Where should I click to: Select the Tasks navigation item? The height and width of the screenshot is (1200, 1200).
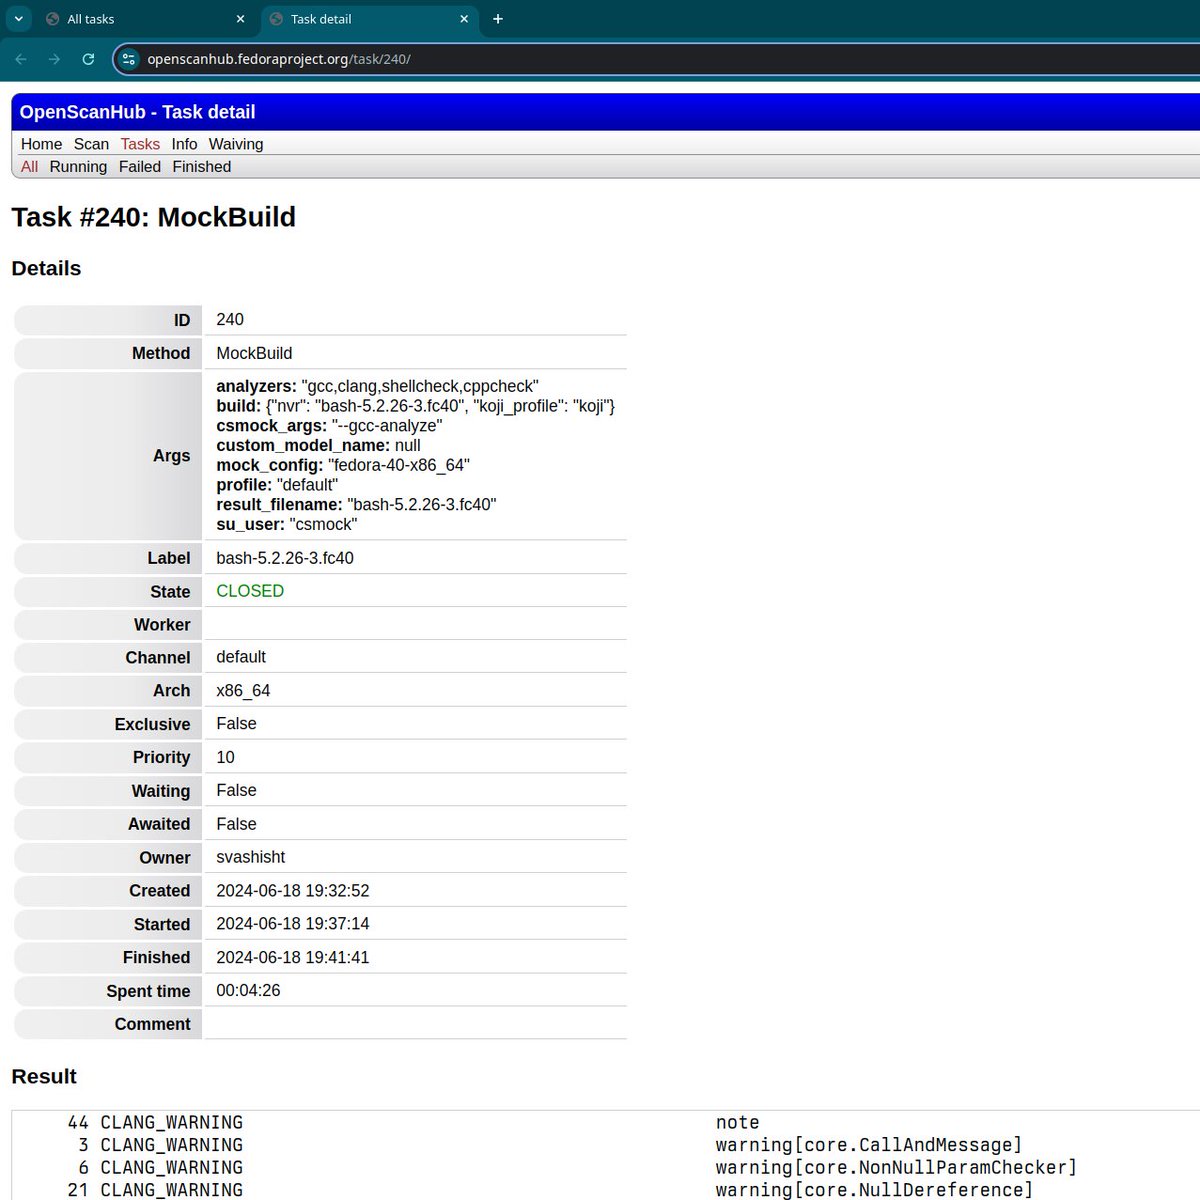click(x=140, y=144)
